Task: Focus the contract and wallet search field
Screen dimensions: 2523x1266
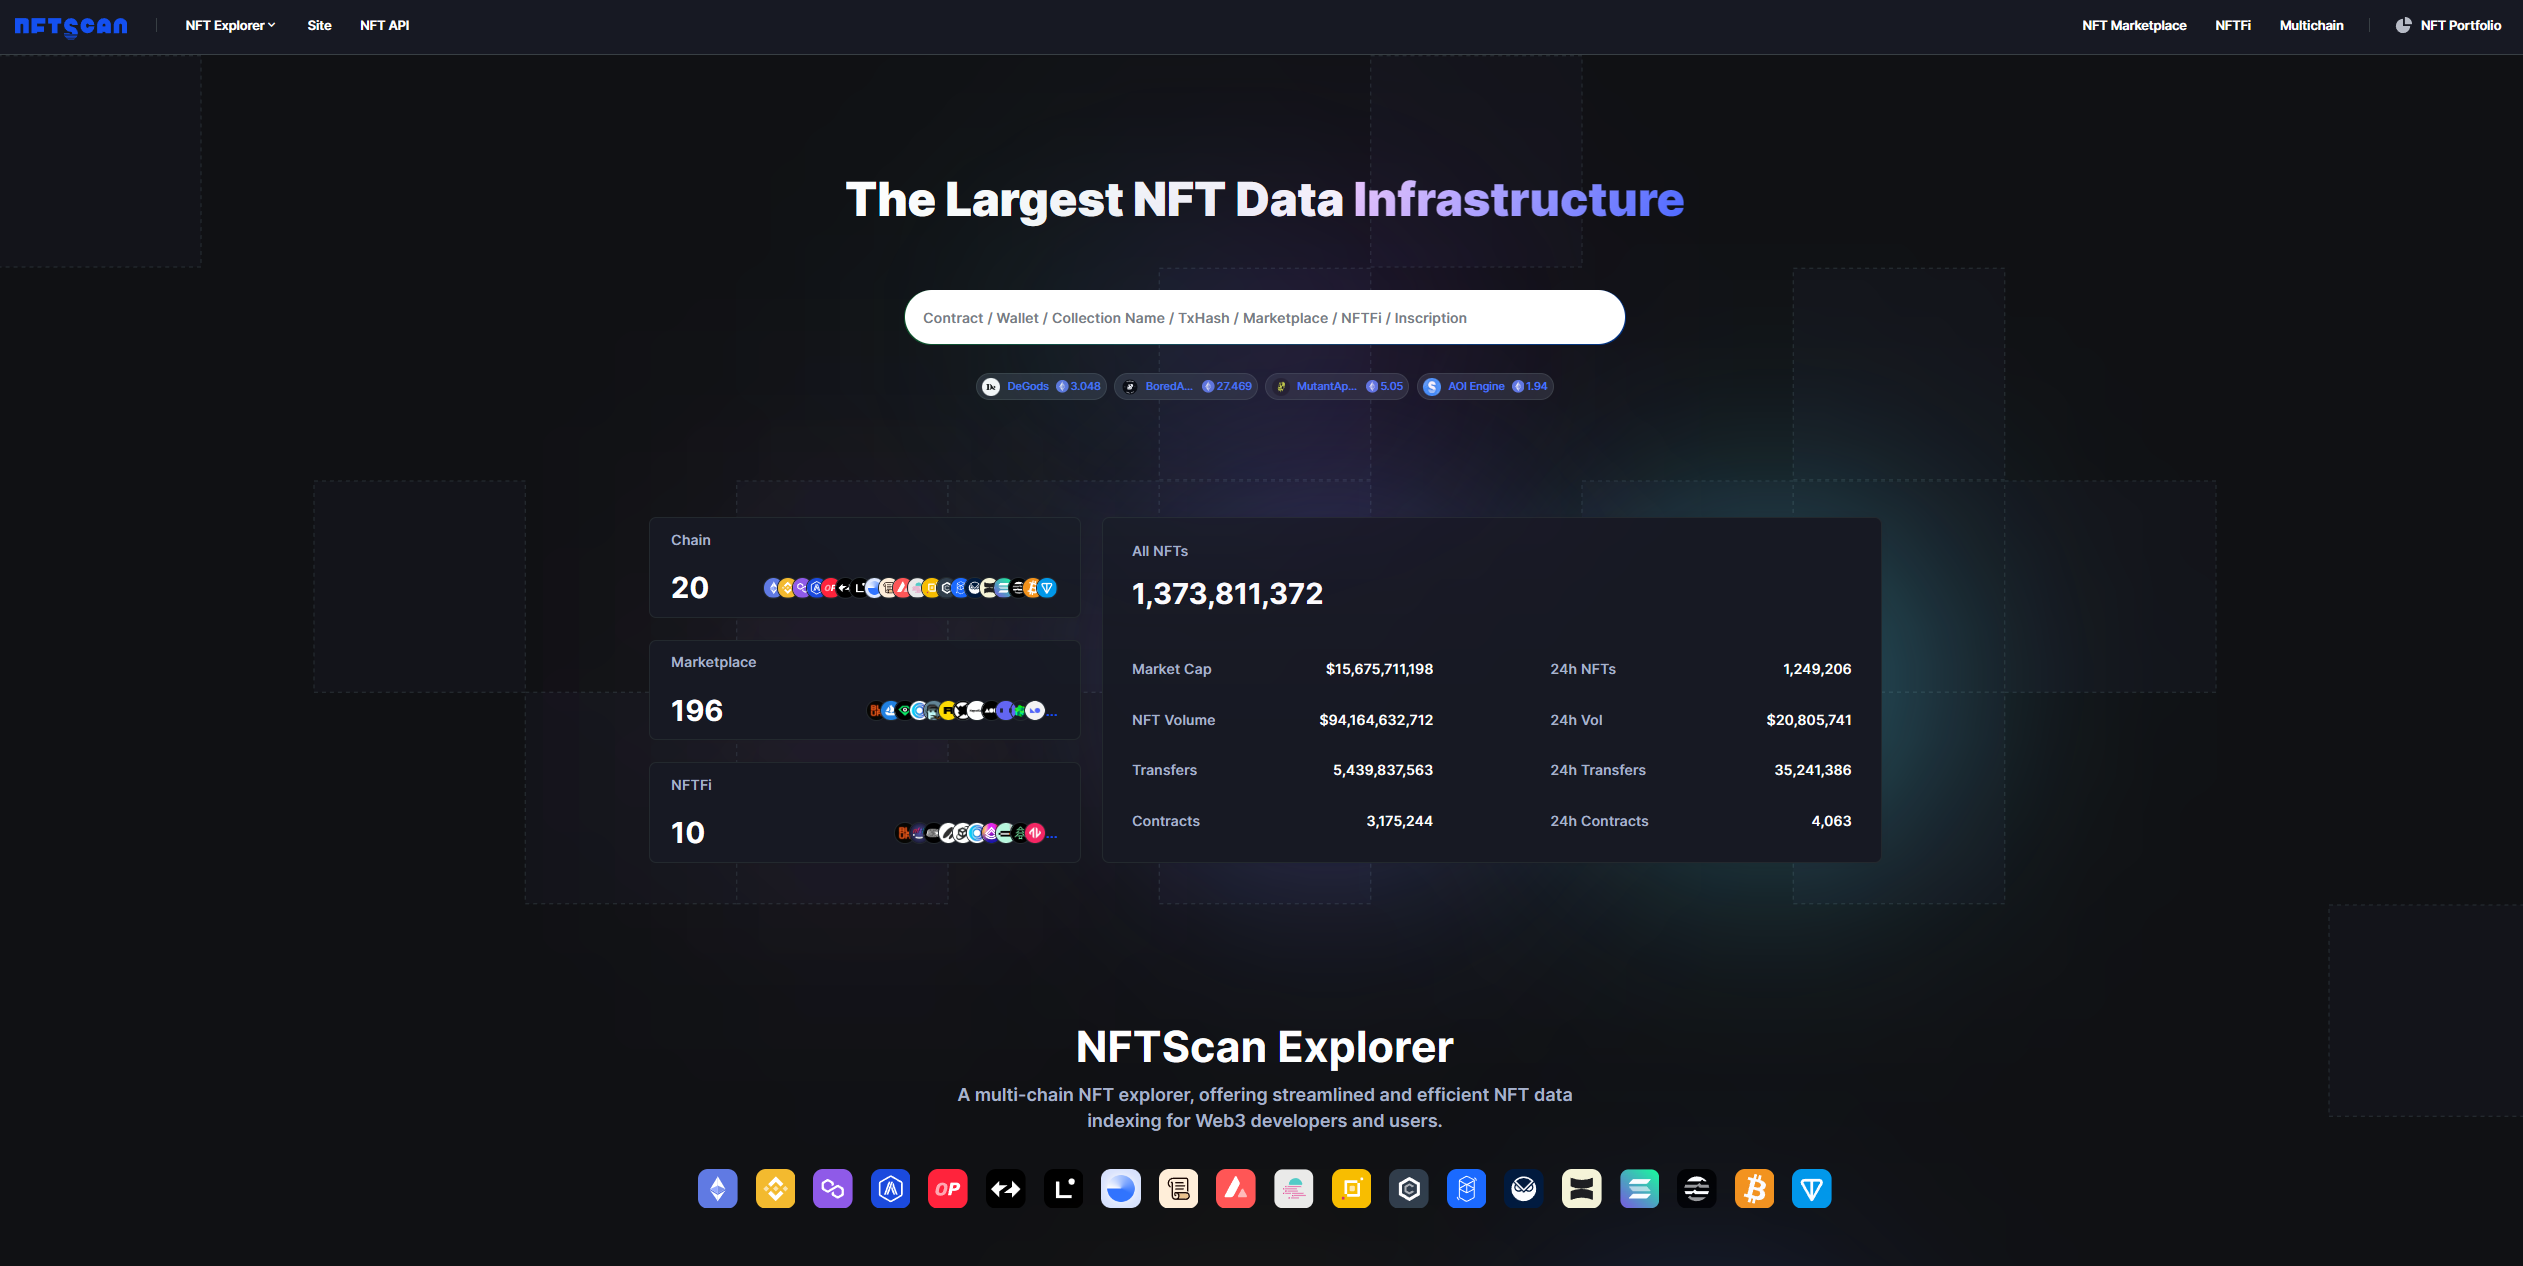Action: coord(1264,318)
